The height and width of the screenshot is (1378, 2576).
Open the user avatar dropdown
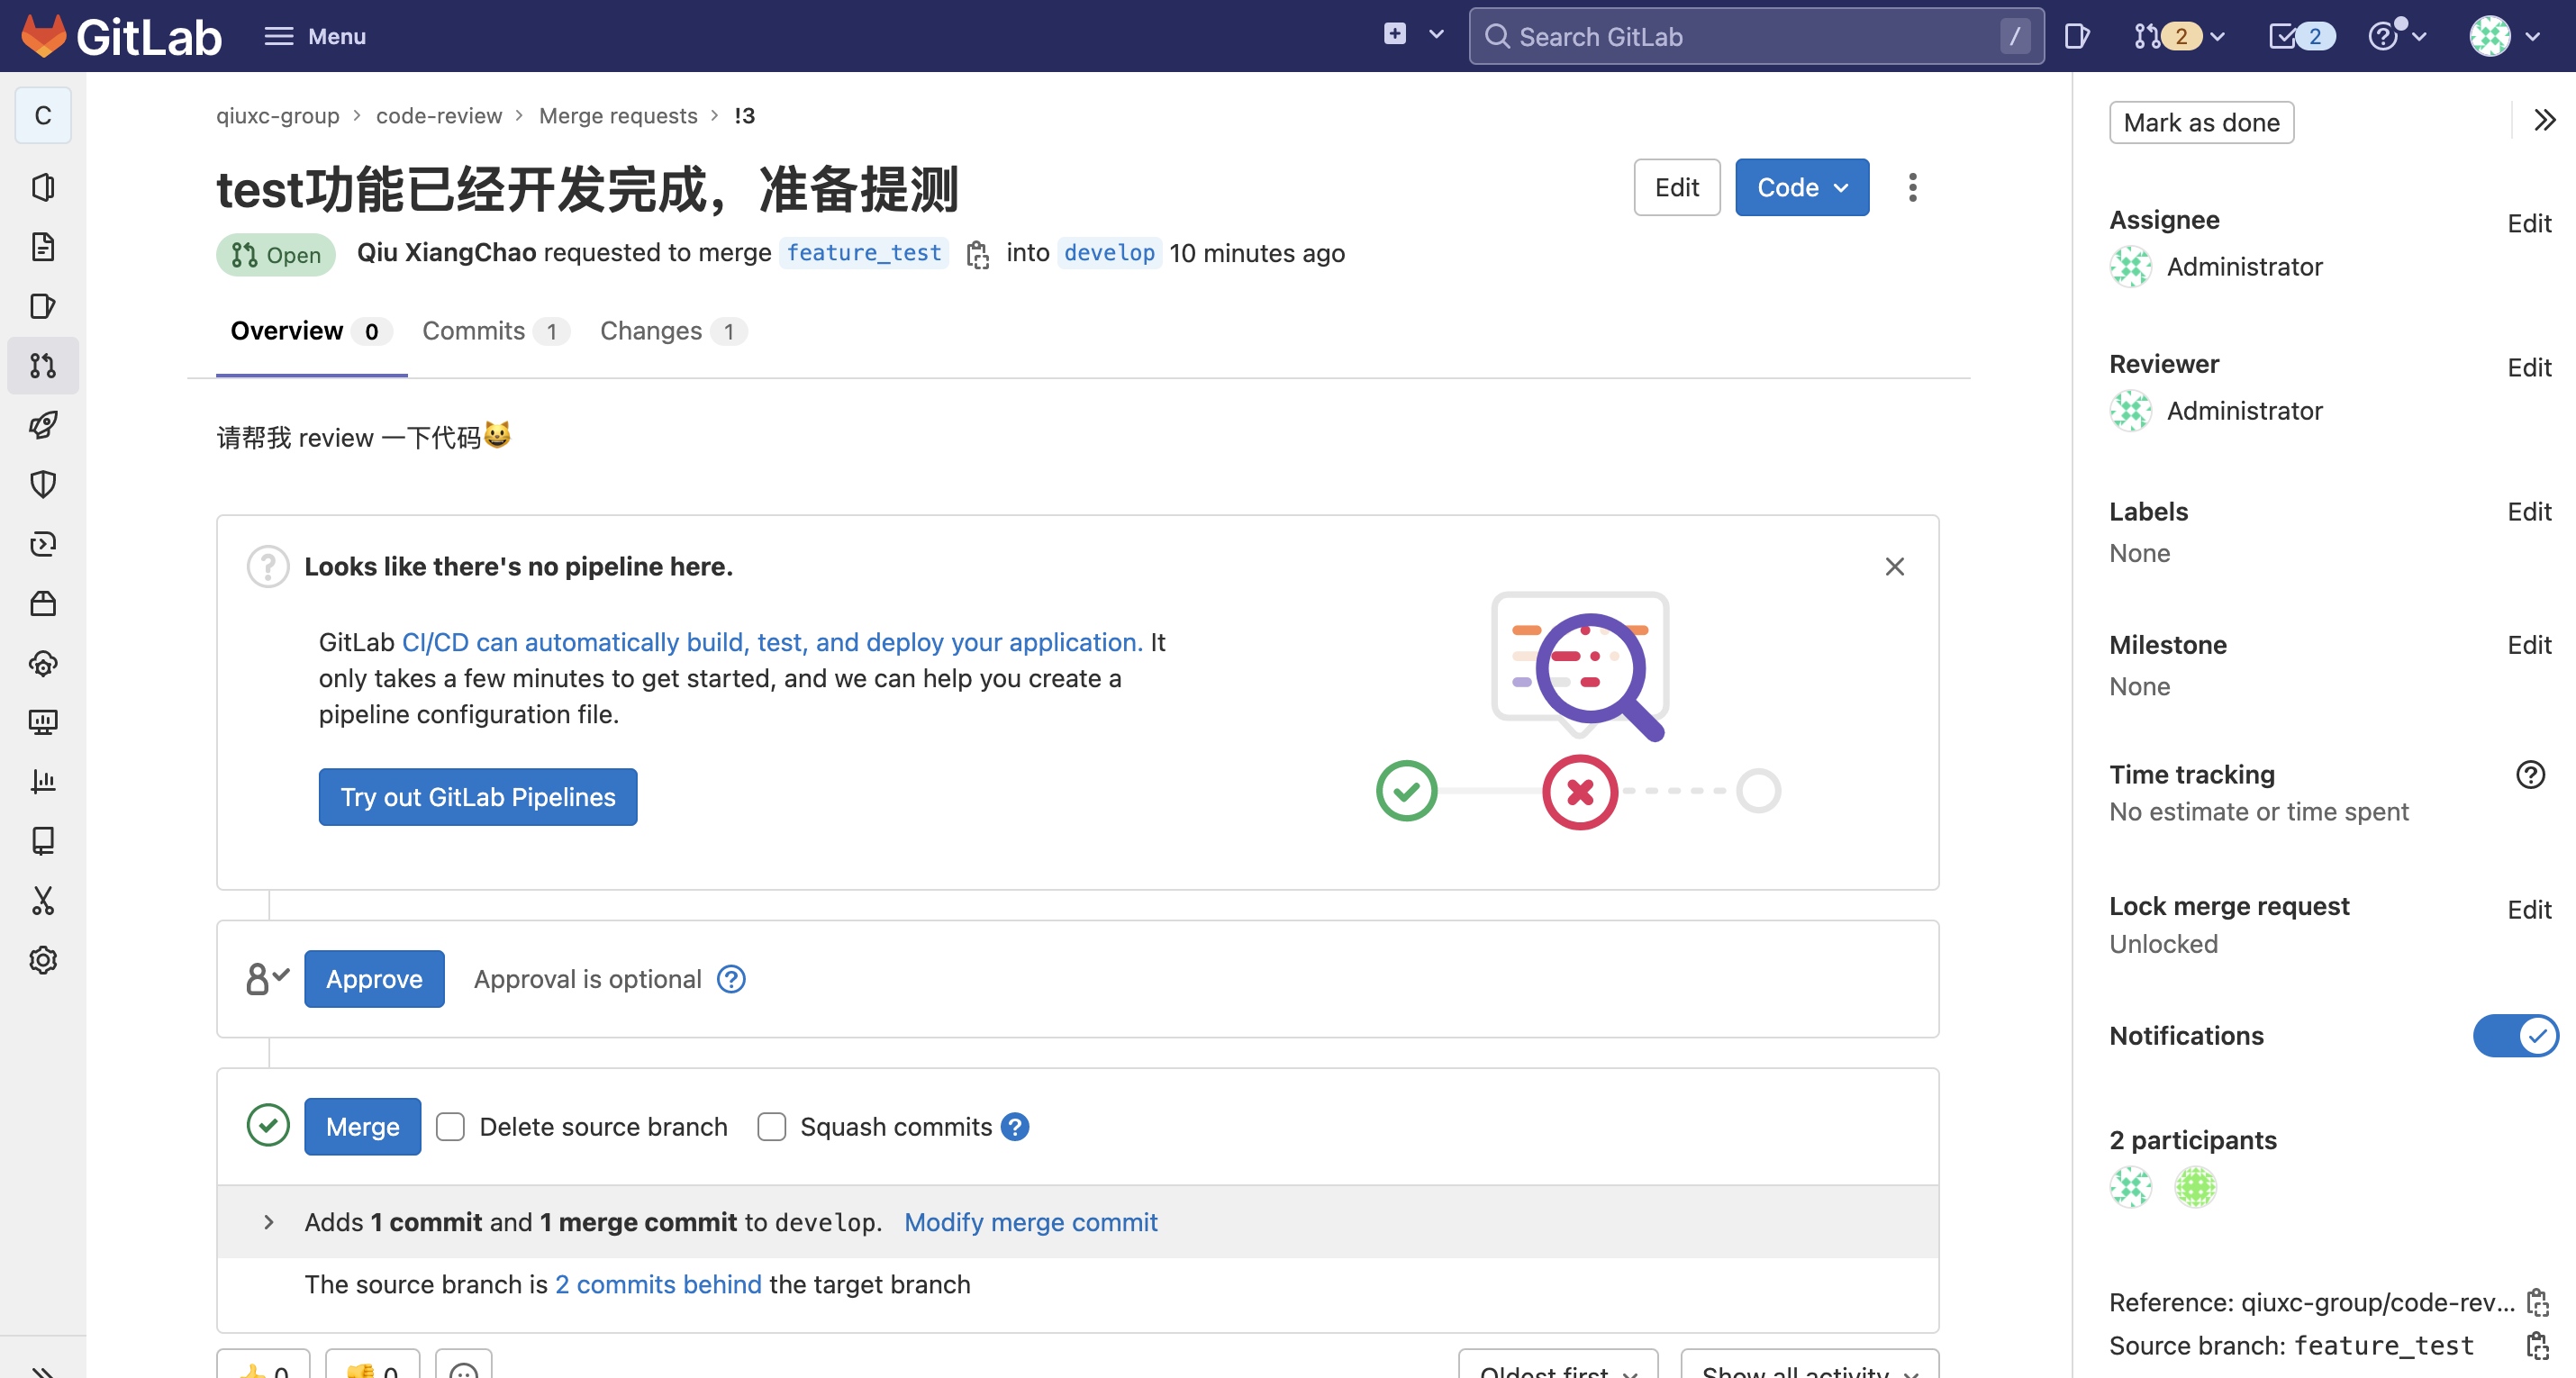[x=2504, y=37]
